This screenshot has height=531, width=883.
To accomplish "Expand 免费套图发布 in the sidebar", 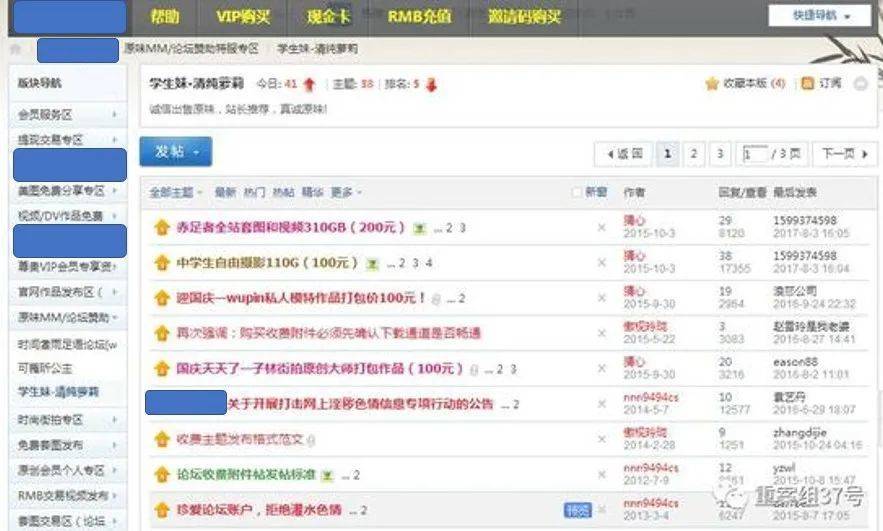I will [x=114, y=445].
